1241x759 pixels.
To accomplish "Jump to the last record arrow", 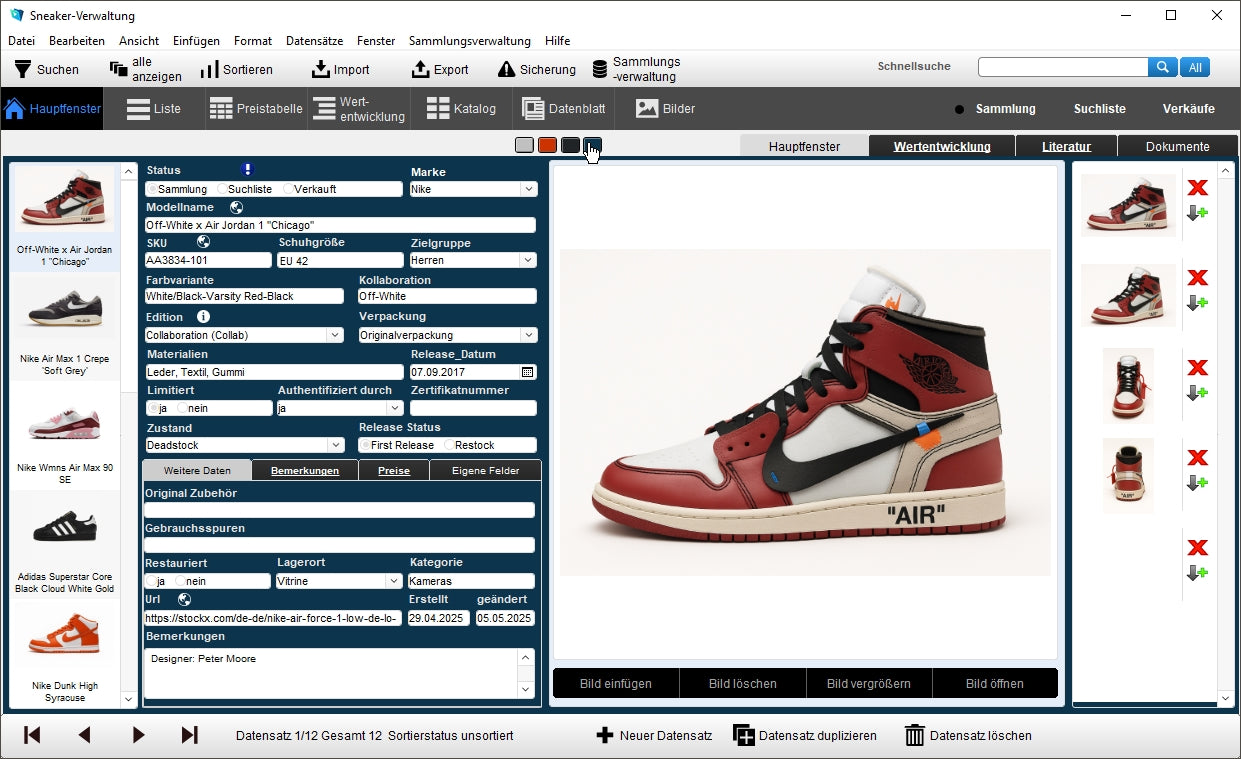I will (189, 735).
